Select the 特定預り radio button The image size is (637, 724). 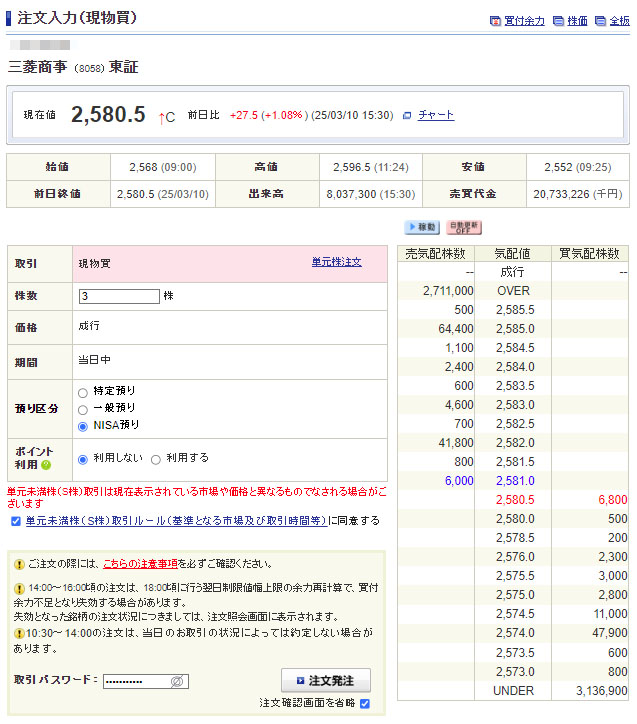coord(83,392)
